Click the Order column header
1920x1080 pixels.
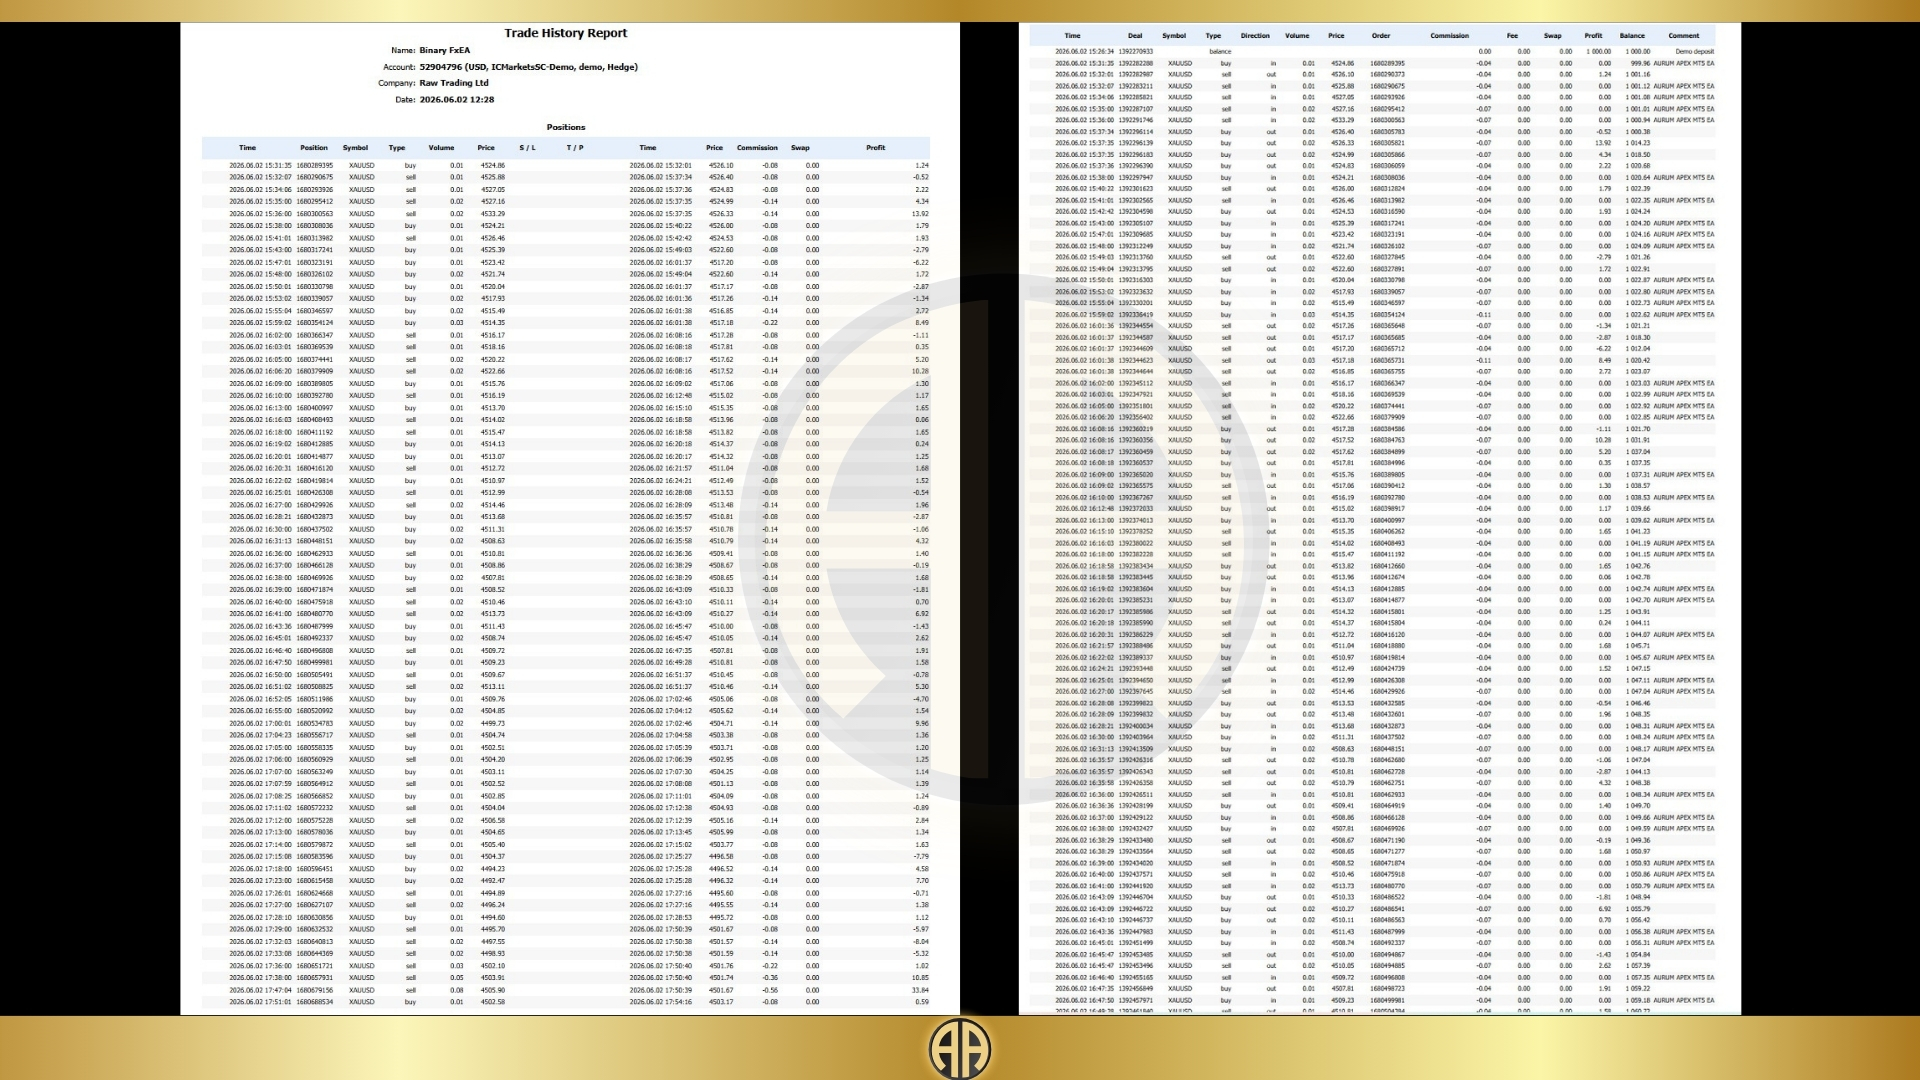click(x=1380, y=36)
